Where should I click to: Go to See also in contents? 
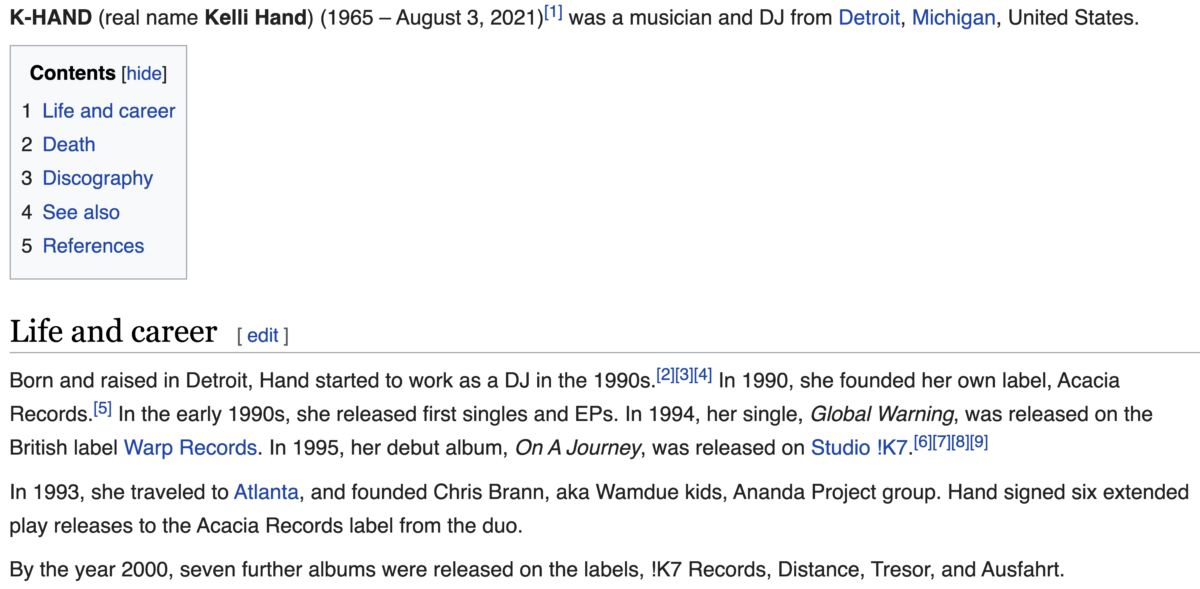click(x=81, y=212)
